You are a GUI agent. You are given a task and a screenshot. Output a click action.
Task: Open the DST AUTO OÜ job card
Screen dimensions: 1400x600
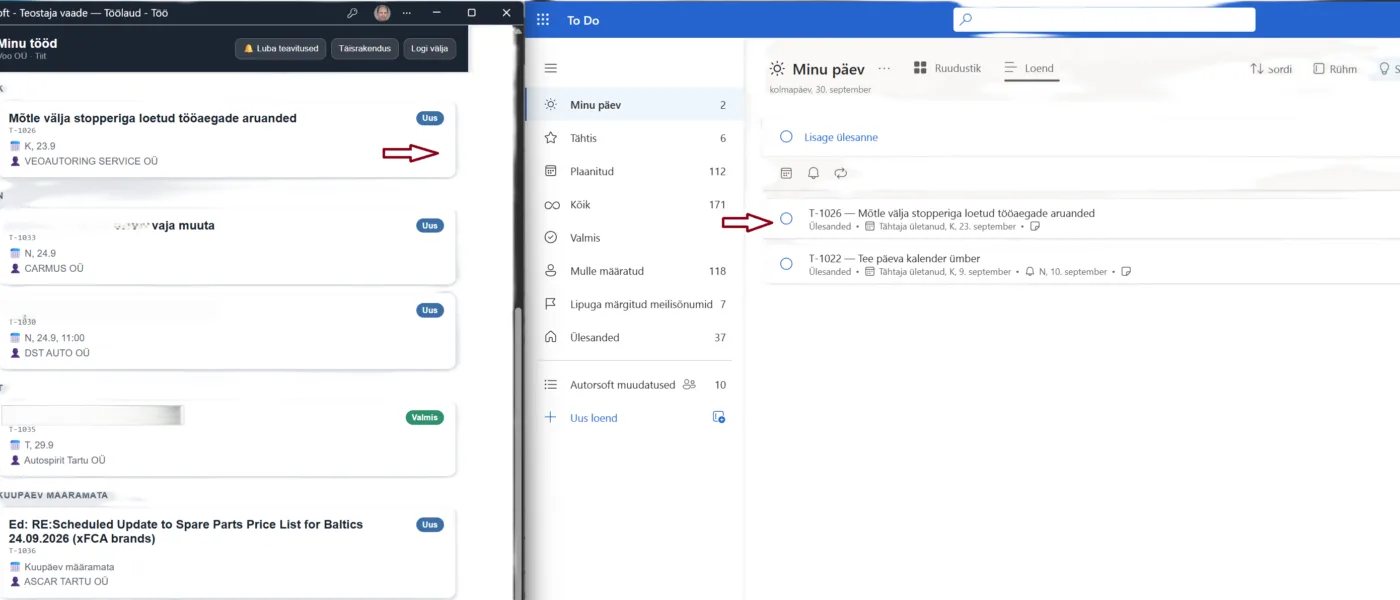[230, 331]
